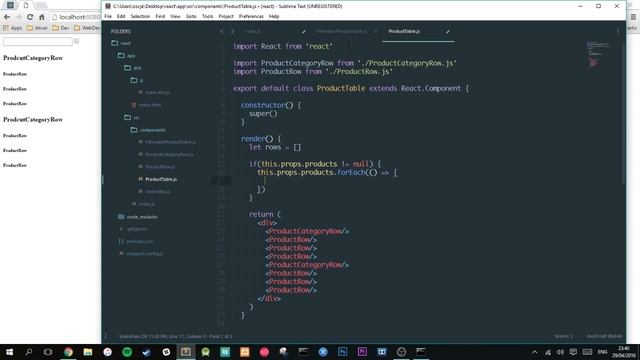Screen dimensions: 640x360
Task: Open .gitignore file in sidebar
Action: (x=137, y=229)
